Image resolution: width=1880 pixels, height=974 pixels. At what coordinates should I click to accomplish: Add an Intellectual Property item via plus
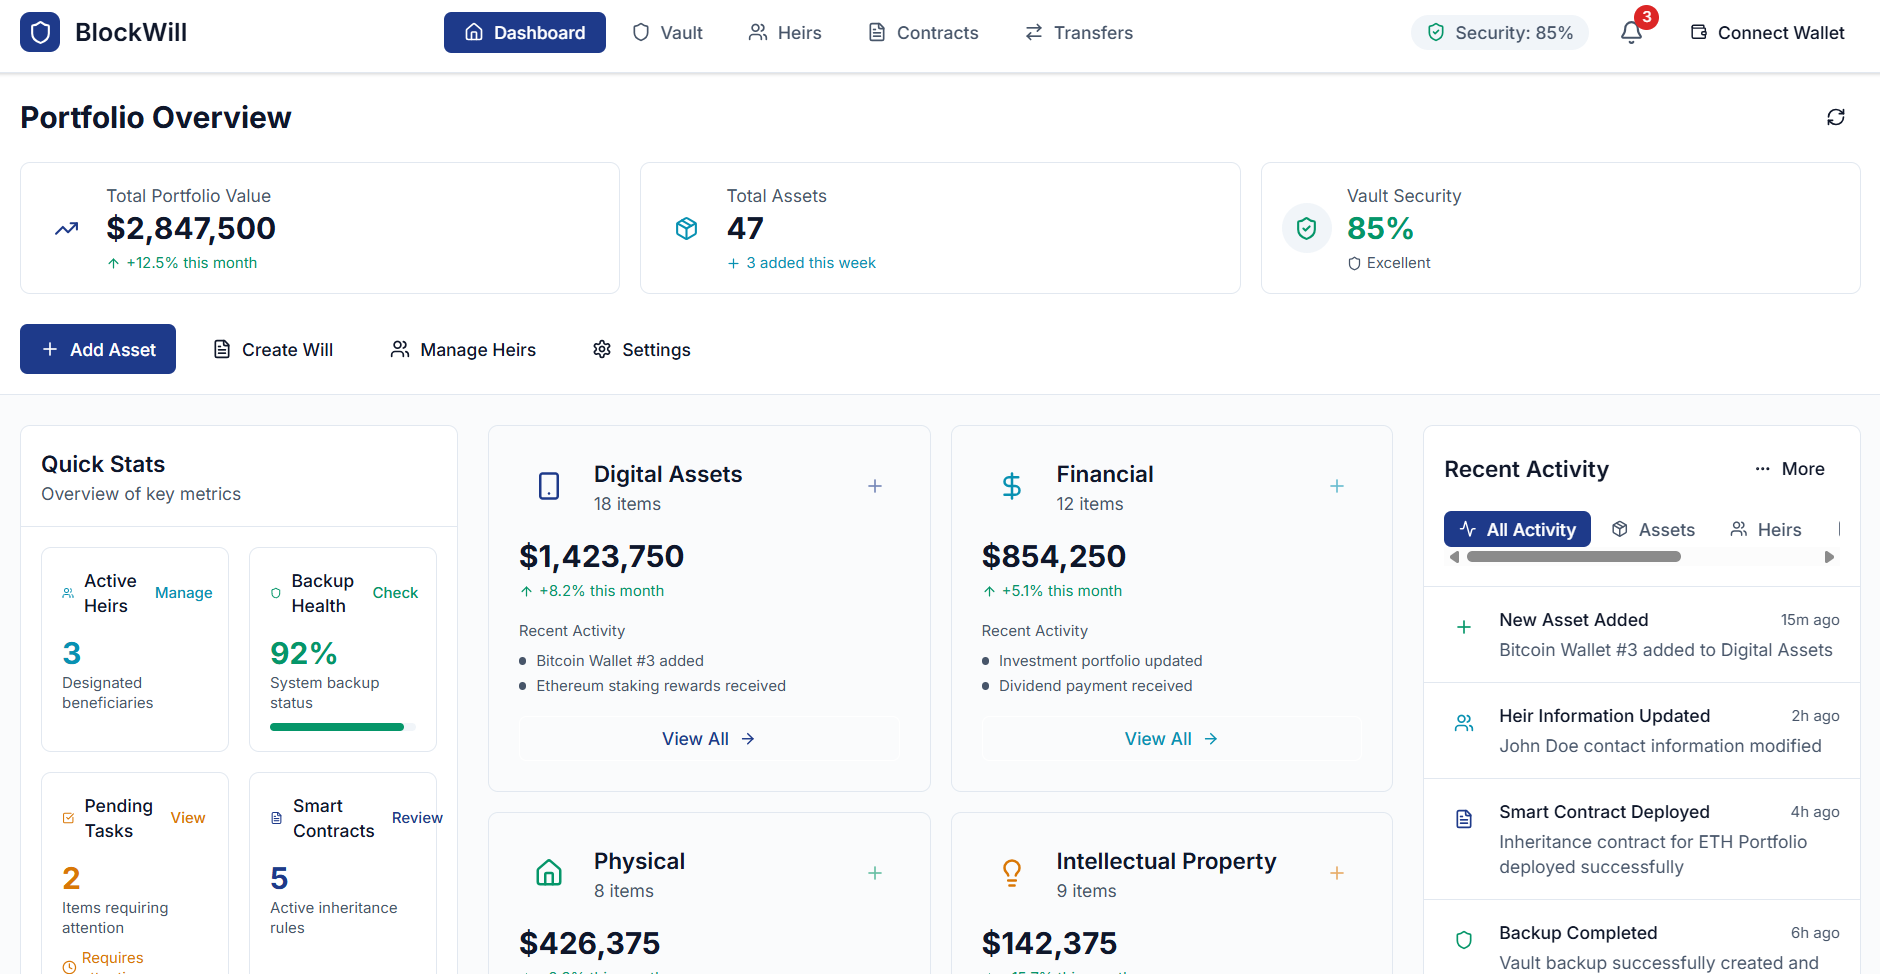click(x=1337, y=873)
